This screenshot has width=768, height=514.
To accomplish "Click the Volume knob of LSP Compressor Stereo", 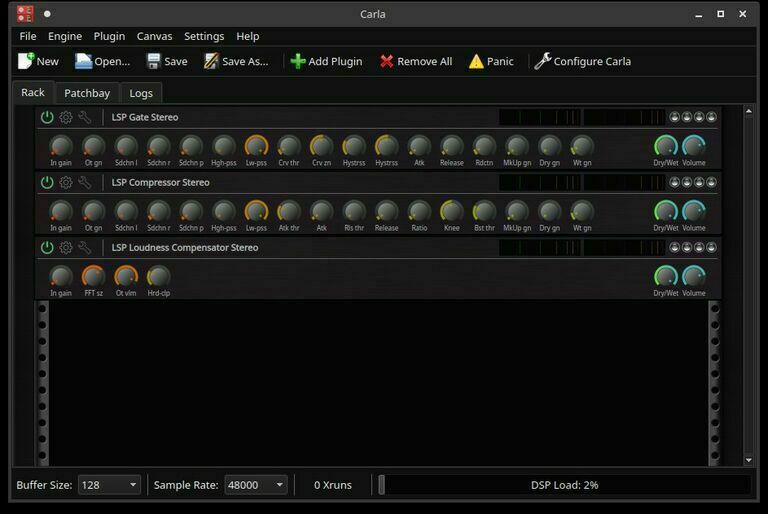I will tap(694, 211).
